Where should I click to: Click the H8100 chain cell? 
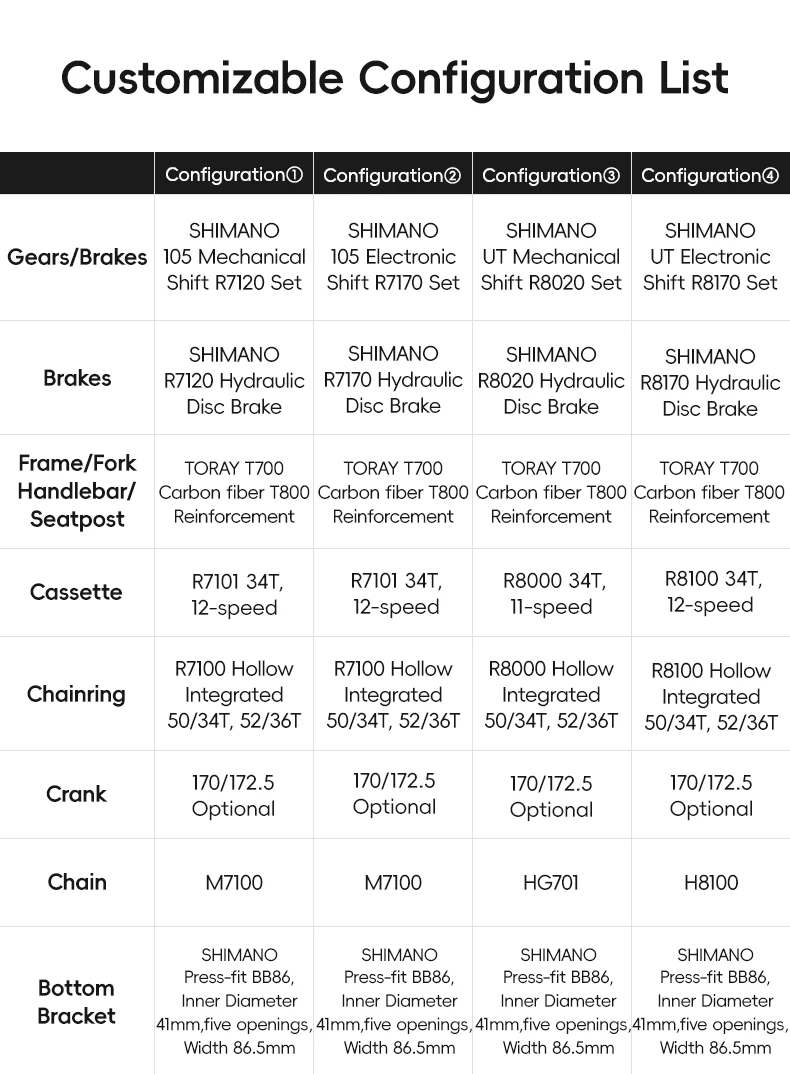[711, 882]
